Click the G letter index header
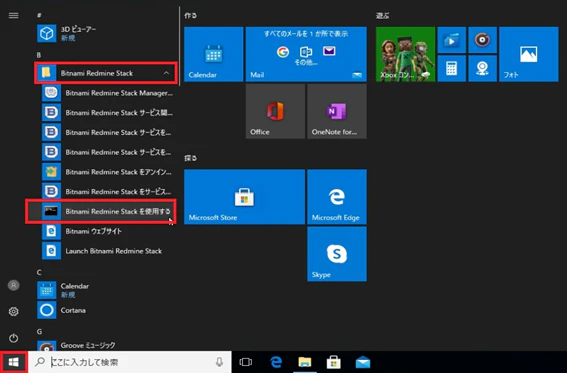The width and height of the screenshot is (567, 373). [x=39, y=331]
